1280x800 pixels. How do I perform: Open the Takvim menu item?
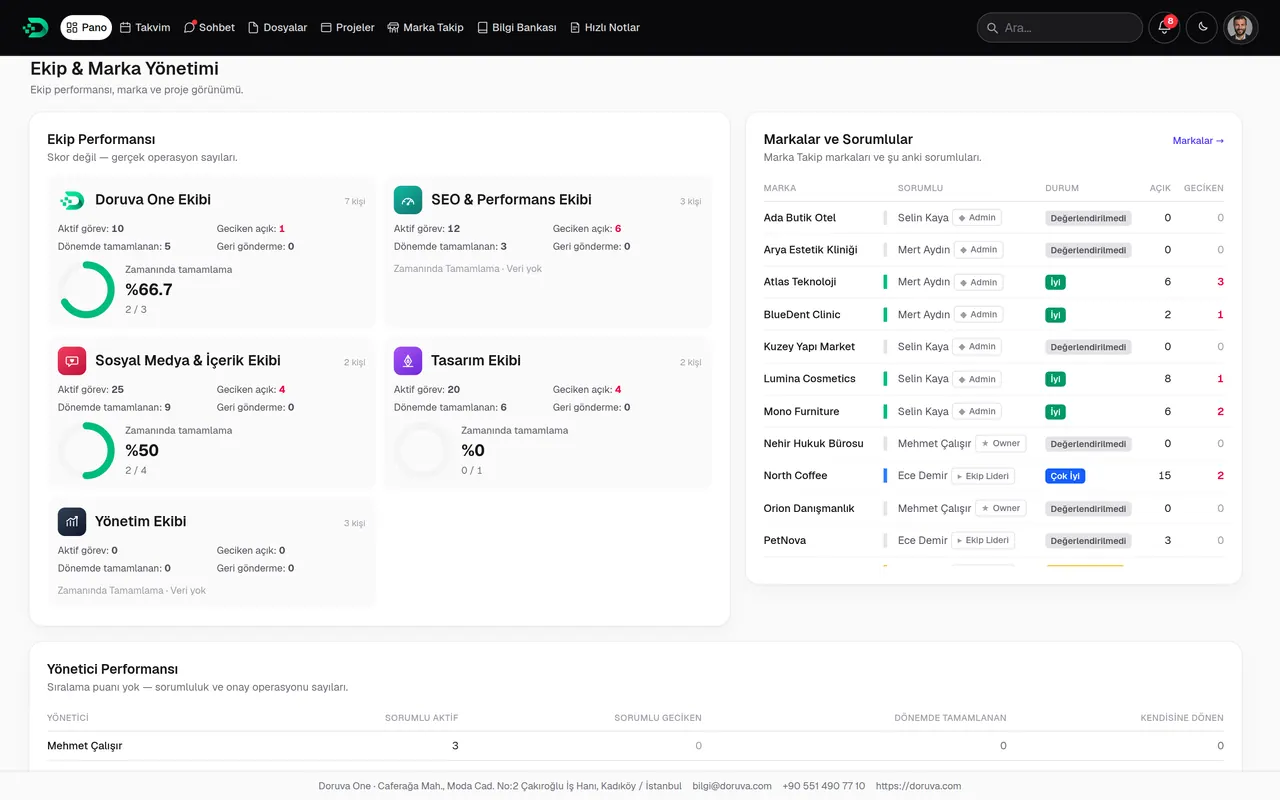145,27
